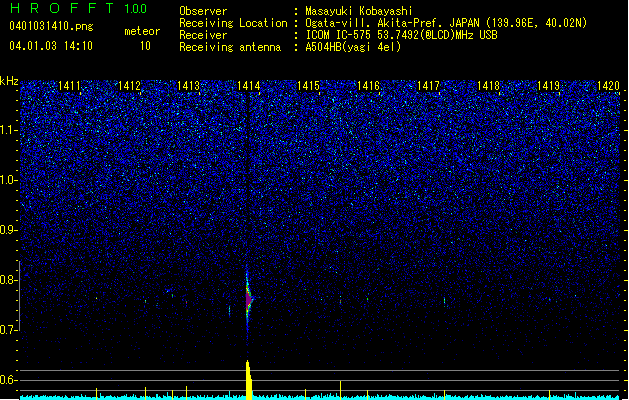
Task: Click the 1411 time axis label
Action: [69, 86]
